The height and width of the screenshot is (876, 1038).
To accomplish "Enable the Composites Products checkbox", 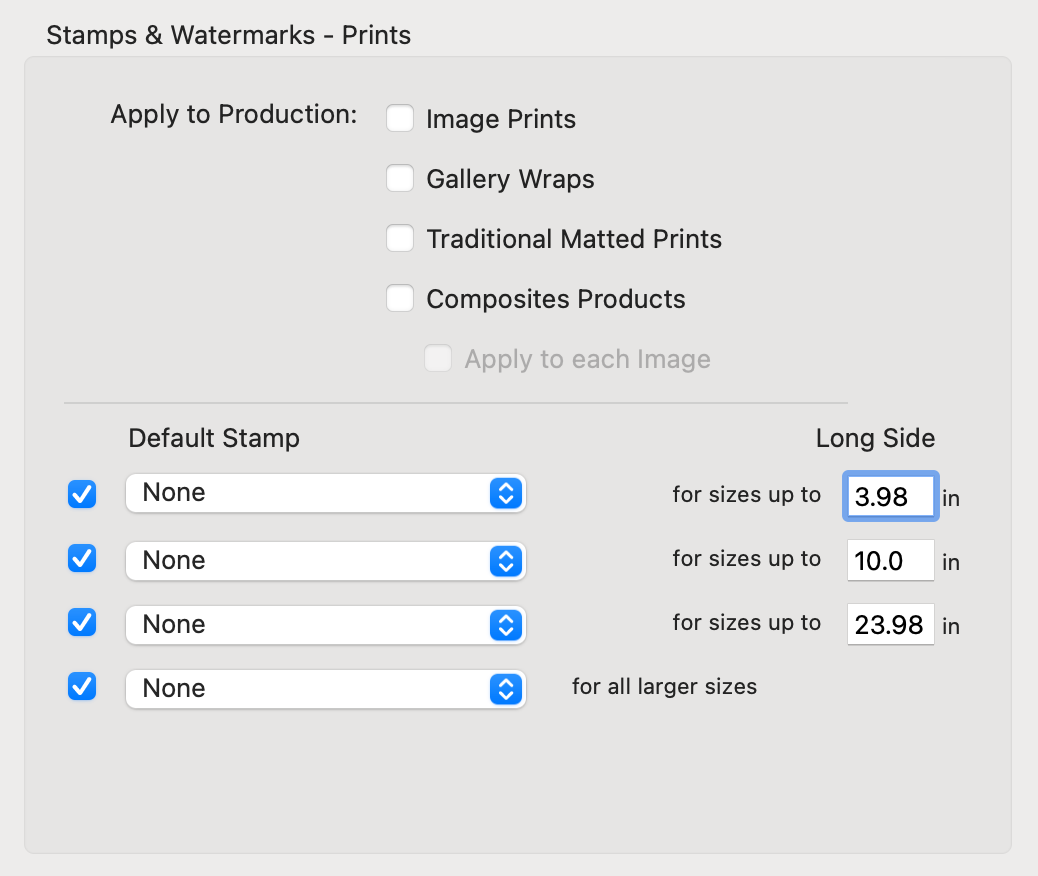I will tap(400, 299).
